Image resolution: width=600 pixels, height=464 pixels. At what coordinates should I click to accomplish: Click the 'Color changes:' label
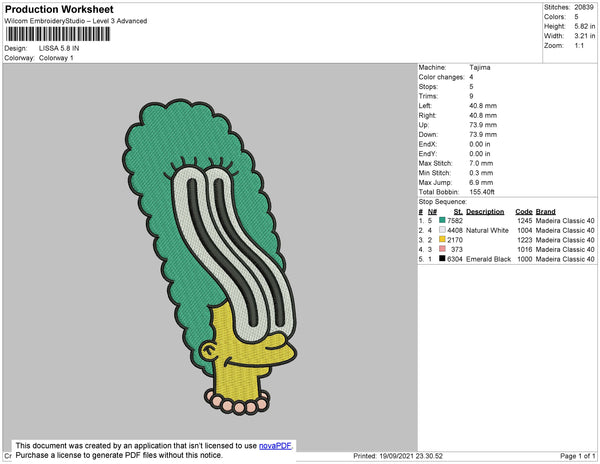coord(441,77)
